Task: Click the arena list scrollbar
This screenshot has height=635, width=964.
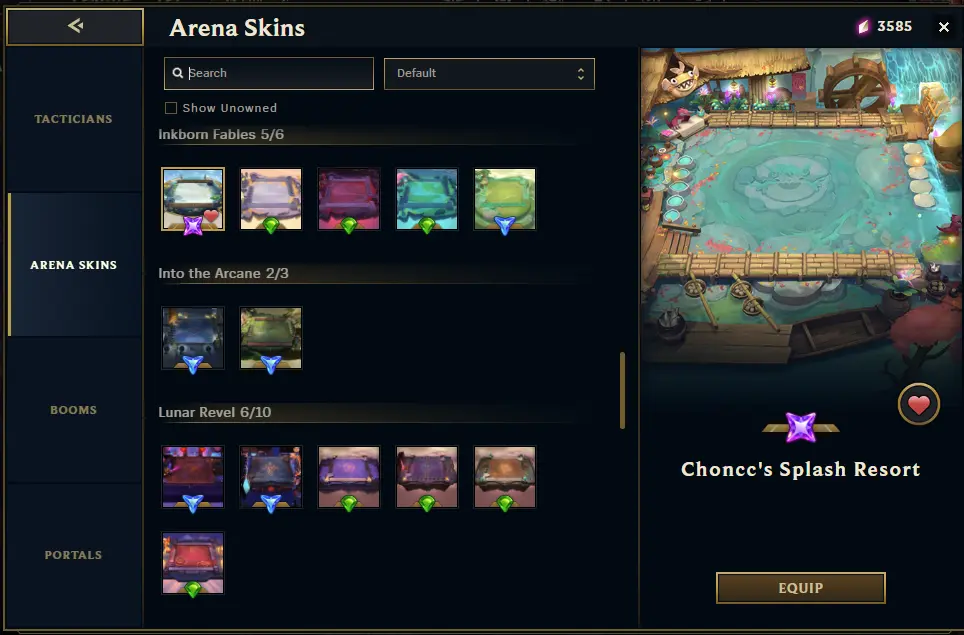Action: [x=622, y=390]
